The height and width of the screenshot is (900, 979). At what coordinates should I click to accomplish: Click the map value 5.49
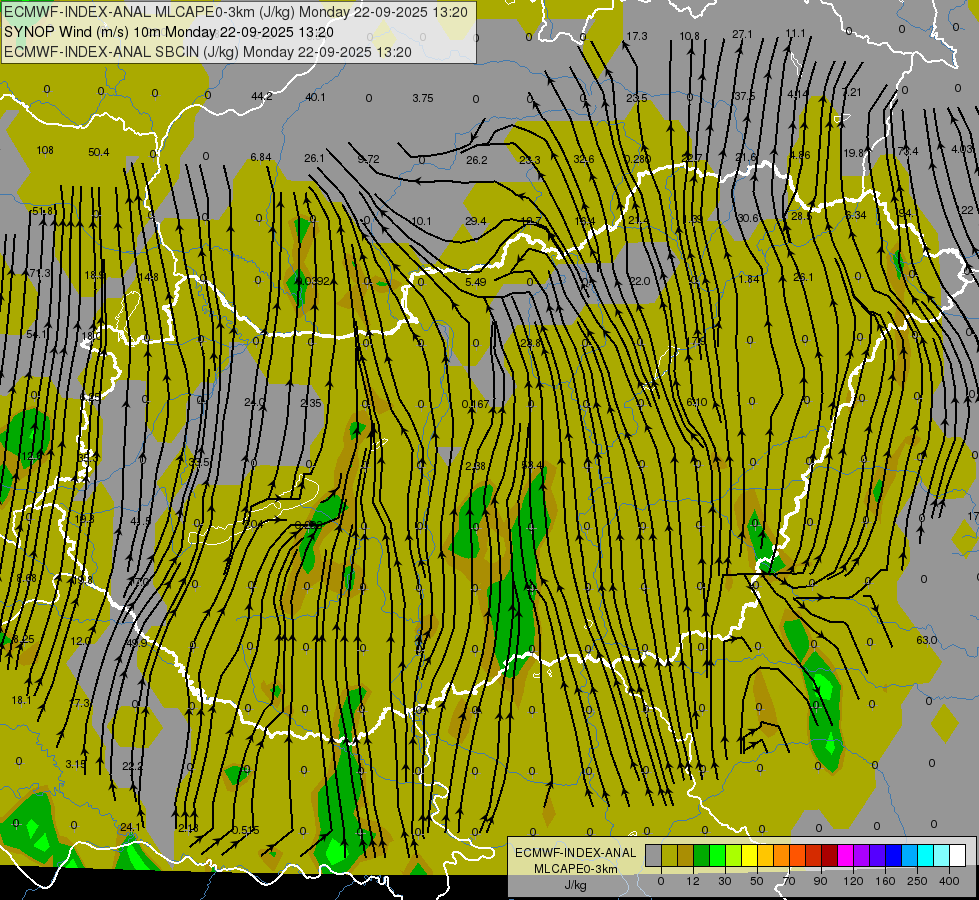coord(476,282)
